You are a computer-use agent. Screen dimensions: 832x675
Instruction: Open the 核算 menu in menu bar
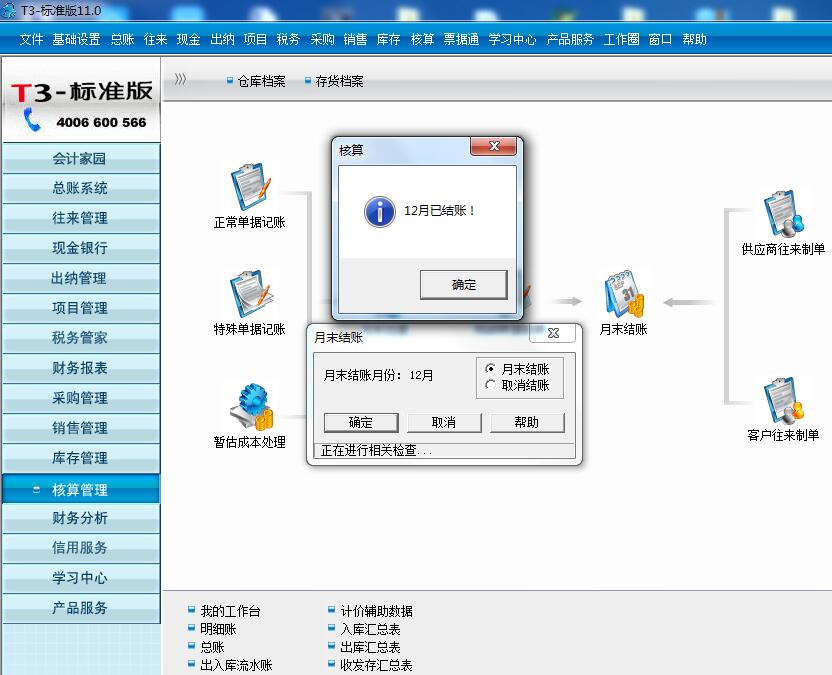(x=422, y=39)
